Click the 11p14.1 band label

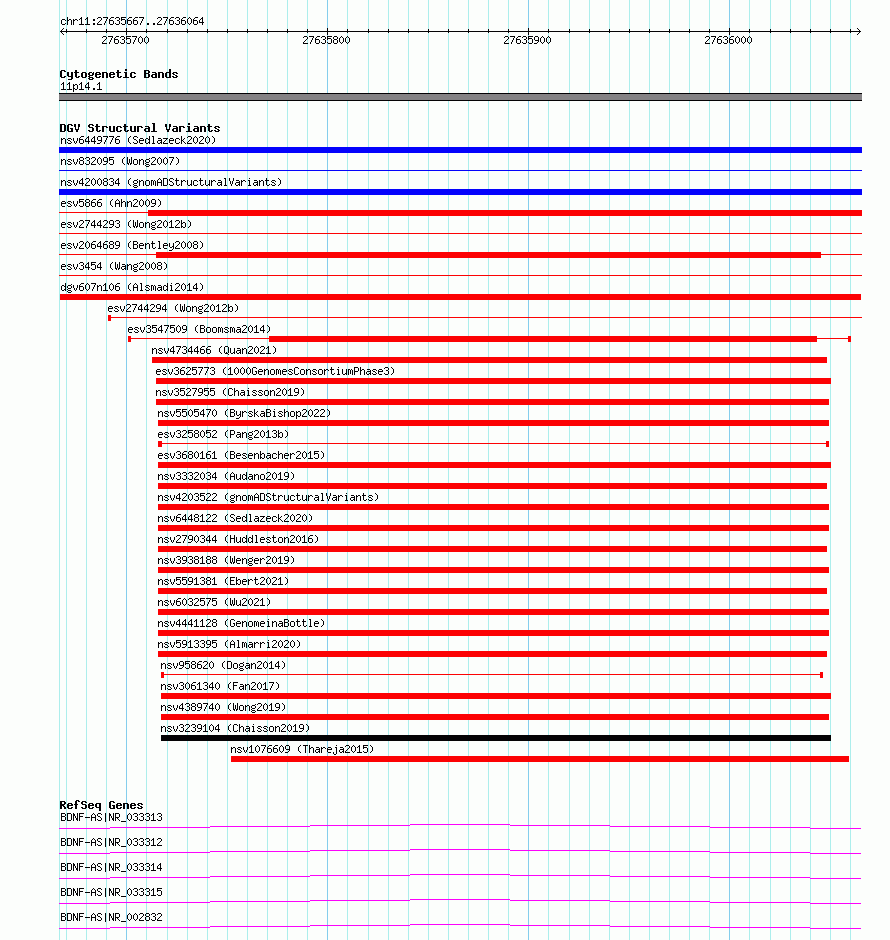click(x=81, y=86)
